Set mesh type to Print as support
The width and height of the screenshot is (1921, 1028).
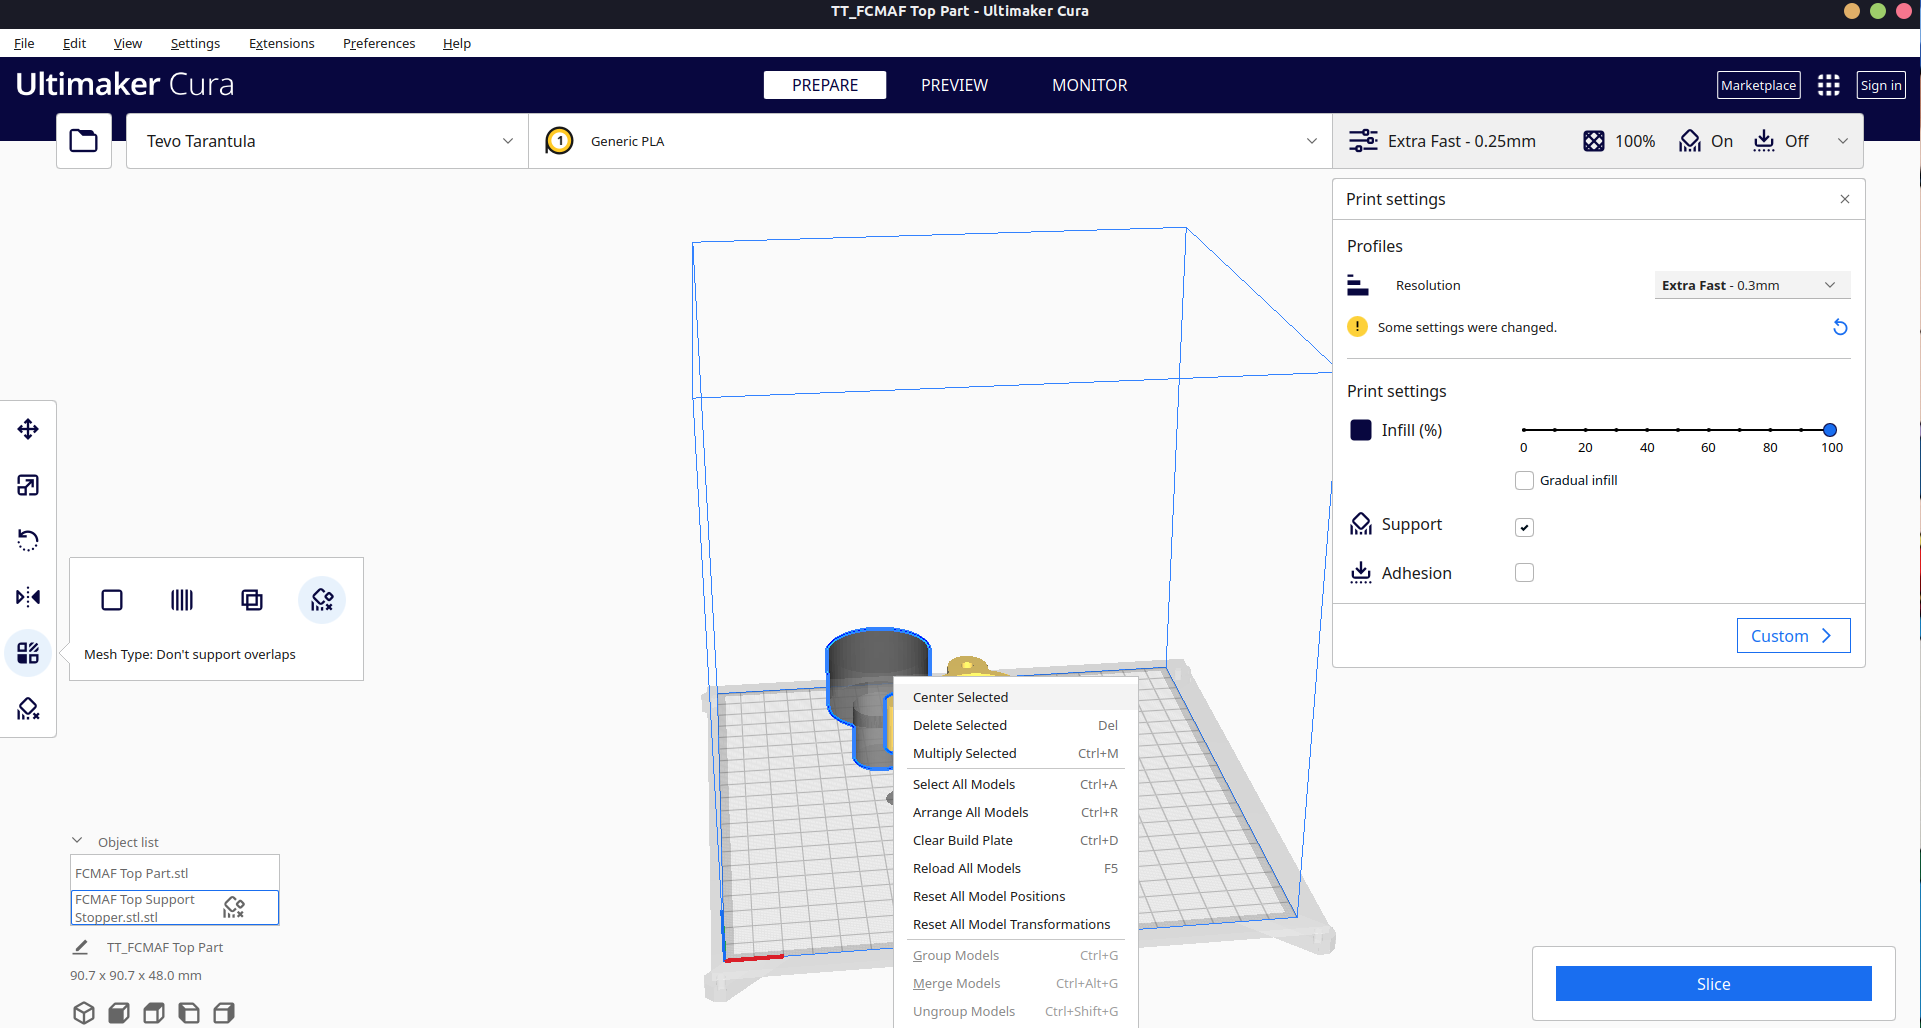pyautogui.click(x=182, y=600)
